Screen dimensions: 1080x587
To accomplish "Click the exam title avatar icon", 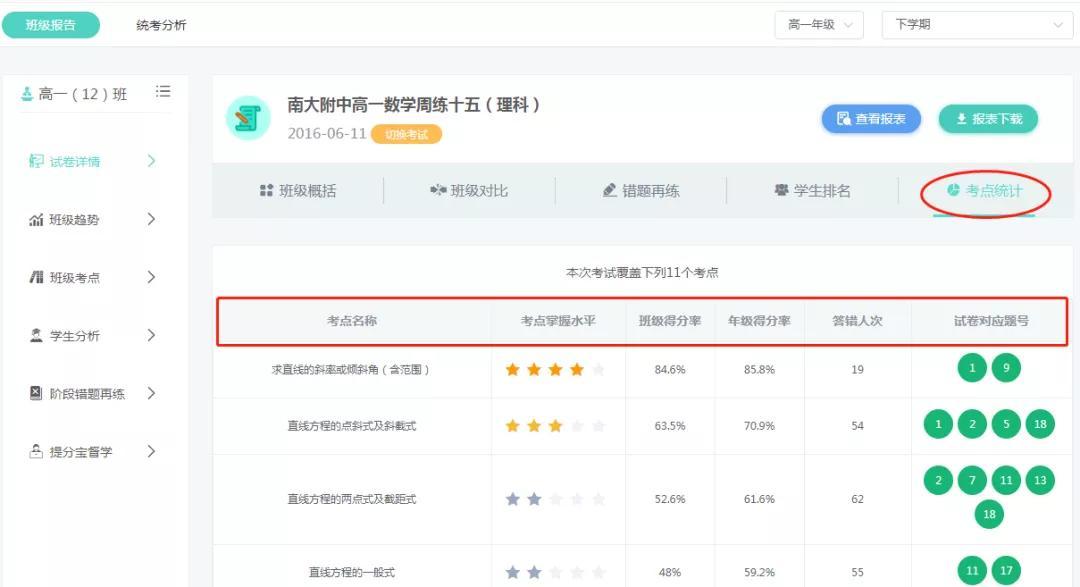I will [248, 119].
